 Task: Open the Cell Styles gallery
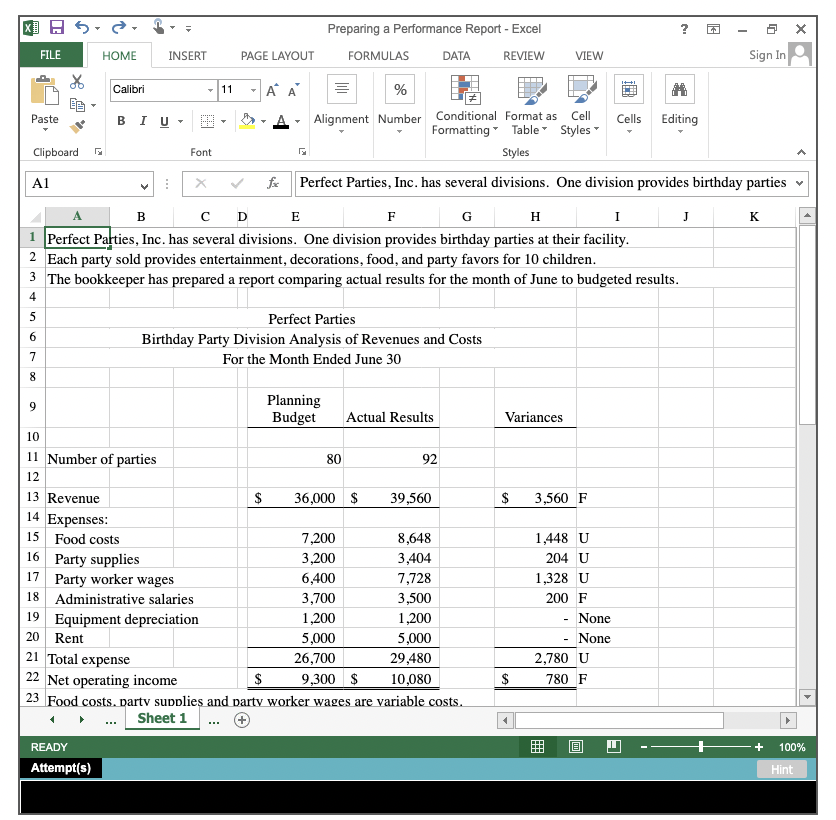[x=580, y=105]
